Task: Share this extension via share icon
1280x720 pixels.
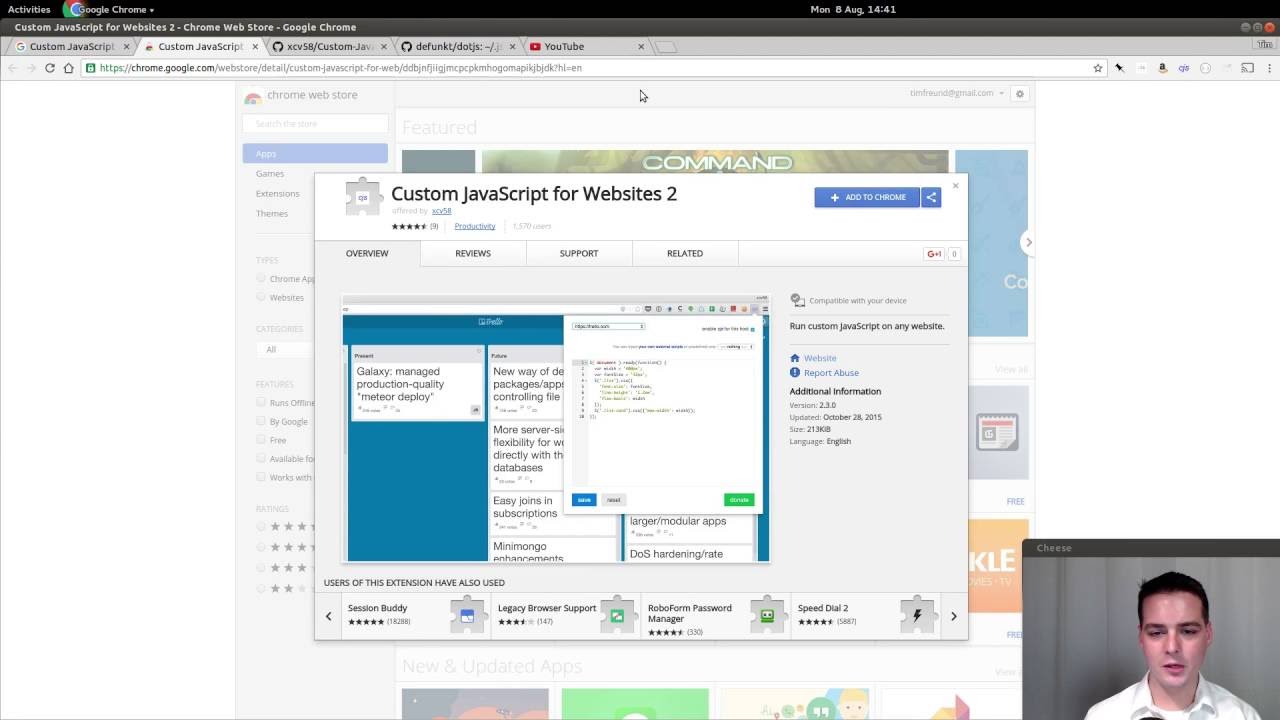Action: (x=931, y=197)
